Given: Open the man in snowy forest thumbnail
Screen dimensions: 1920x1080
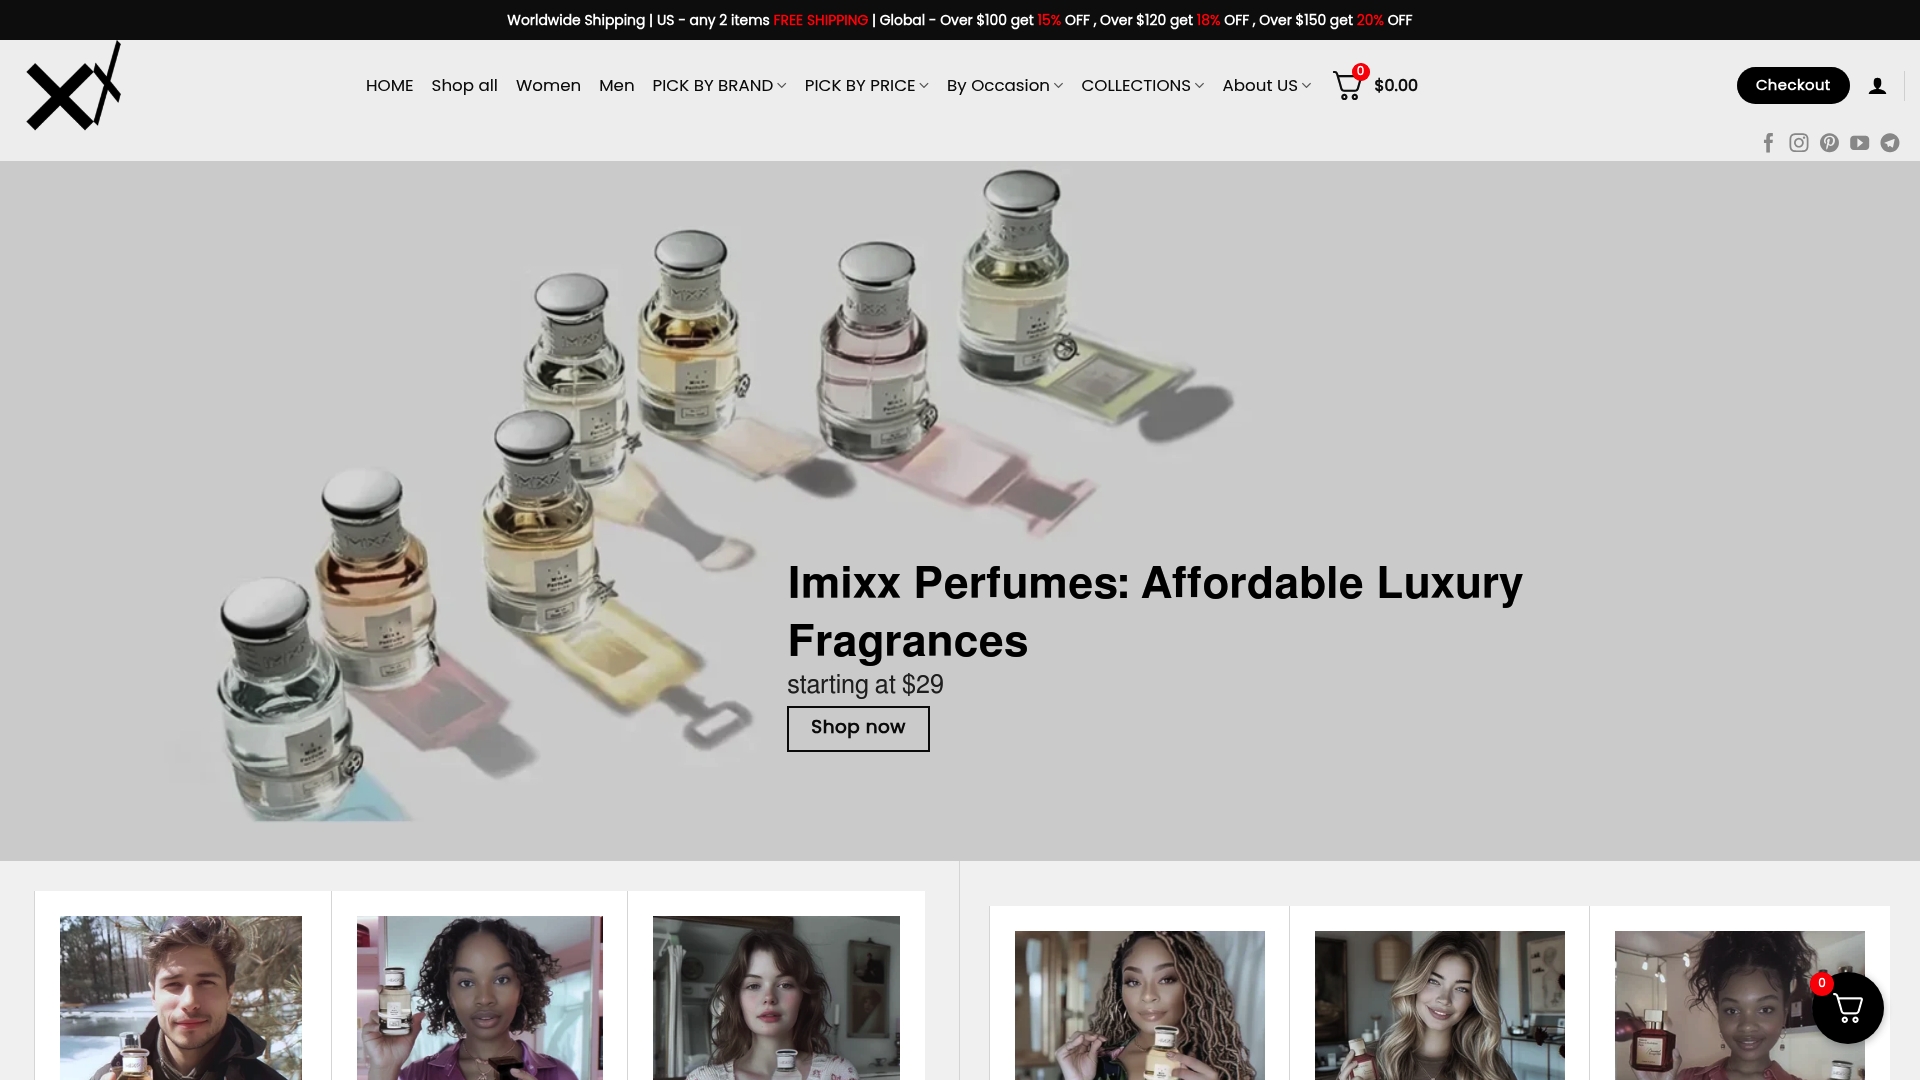Looking at the screenshot, I should coord(181,998).
